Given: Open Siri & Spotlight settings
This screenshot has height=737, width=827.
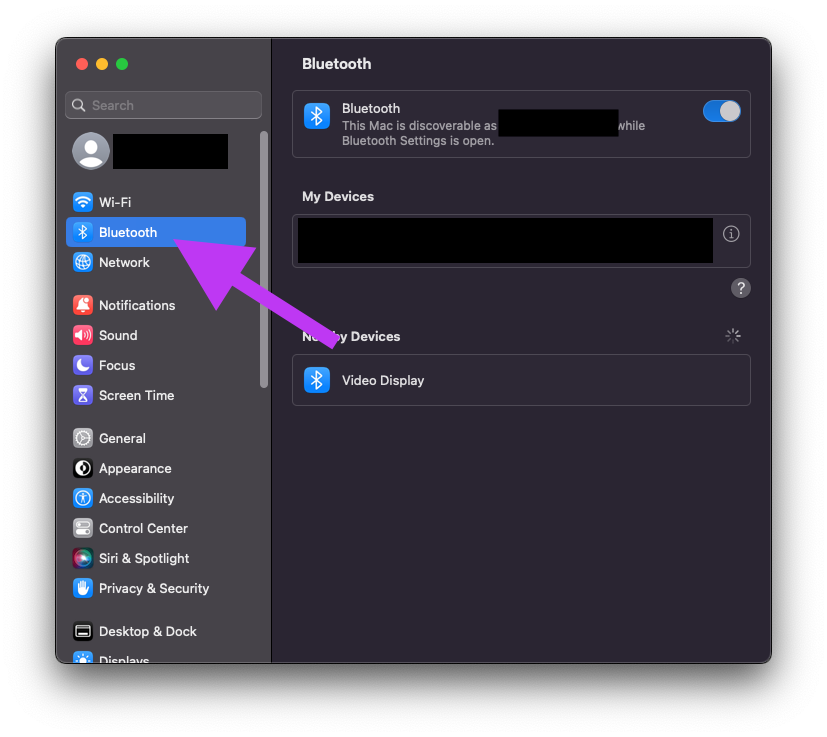Looking at the screenshot, I should pyautogui.click(x=156, y=558).
